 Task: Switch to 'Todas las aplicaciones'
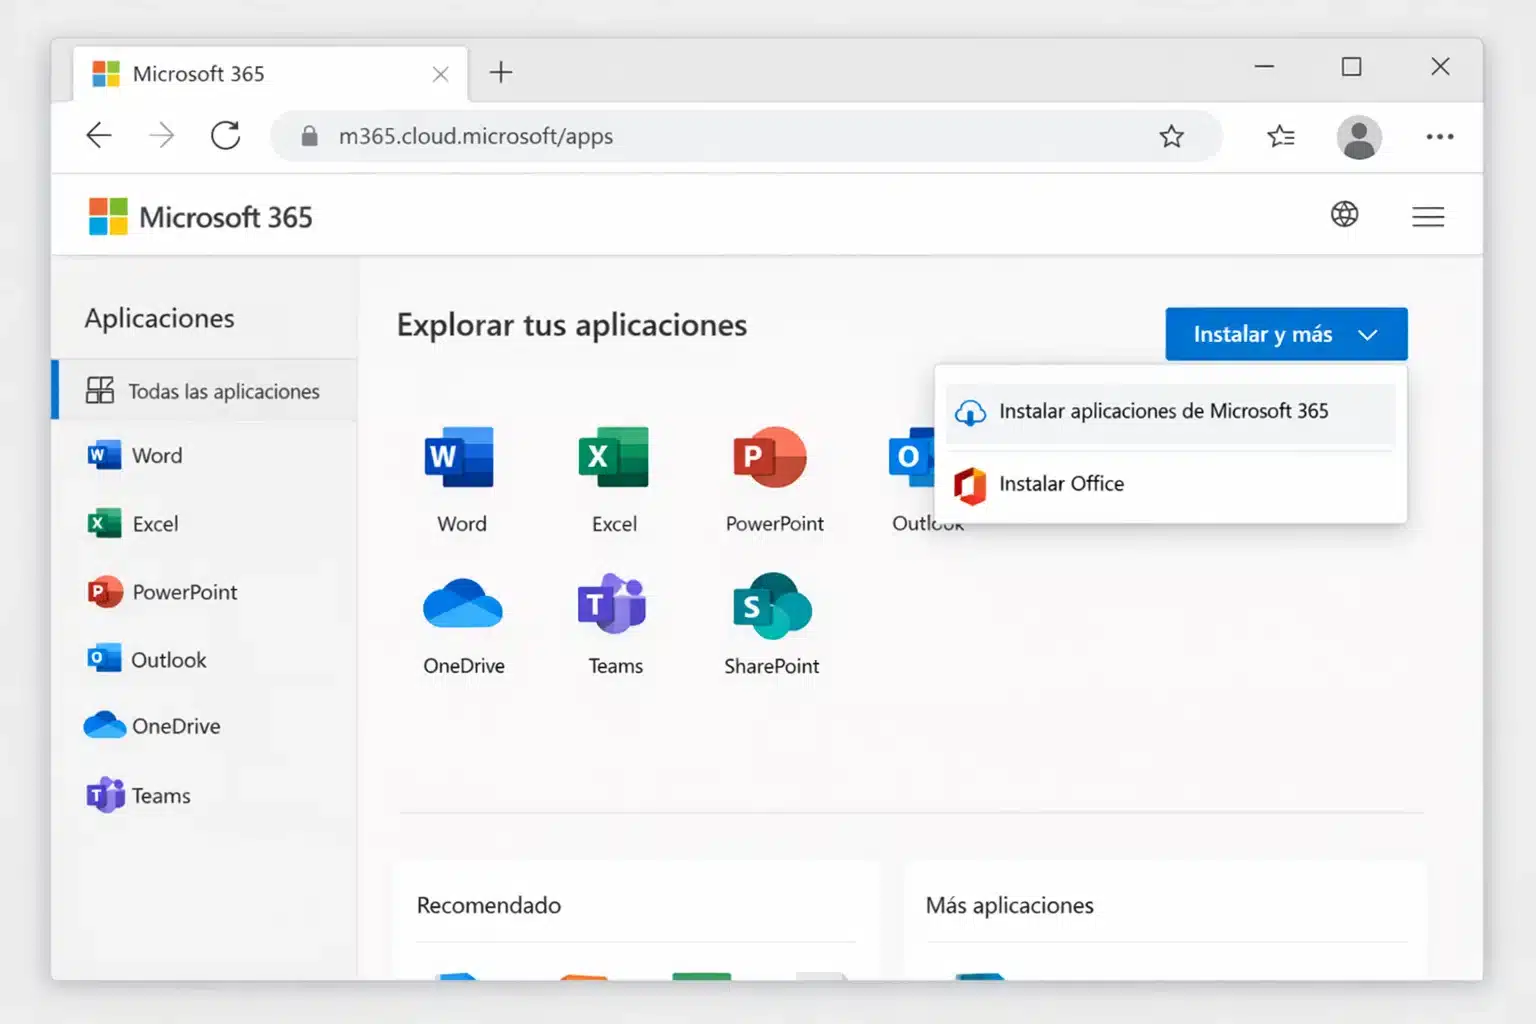click(223, 391)
